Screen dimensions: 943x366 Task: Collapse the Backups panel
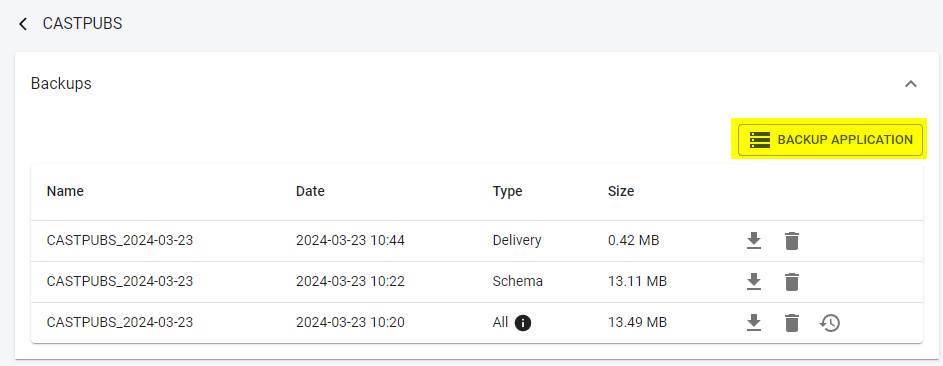911,84
